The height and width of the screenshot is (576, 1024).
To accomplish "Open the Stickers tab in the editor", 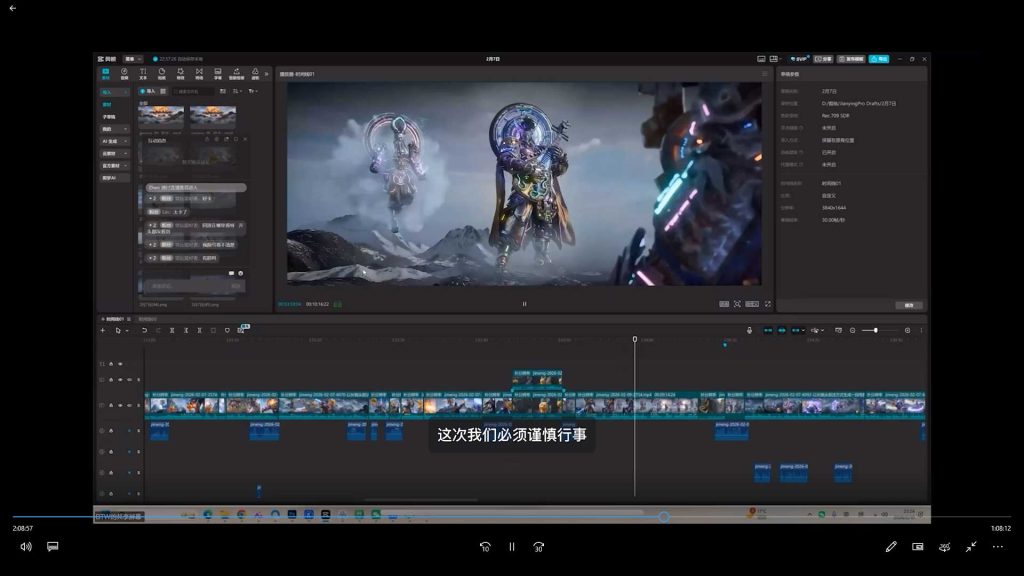I will tap(161, 74).
